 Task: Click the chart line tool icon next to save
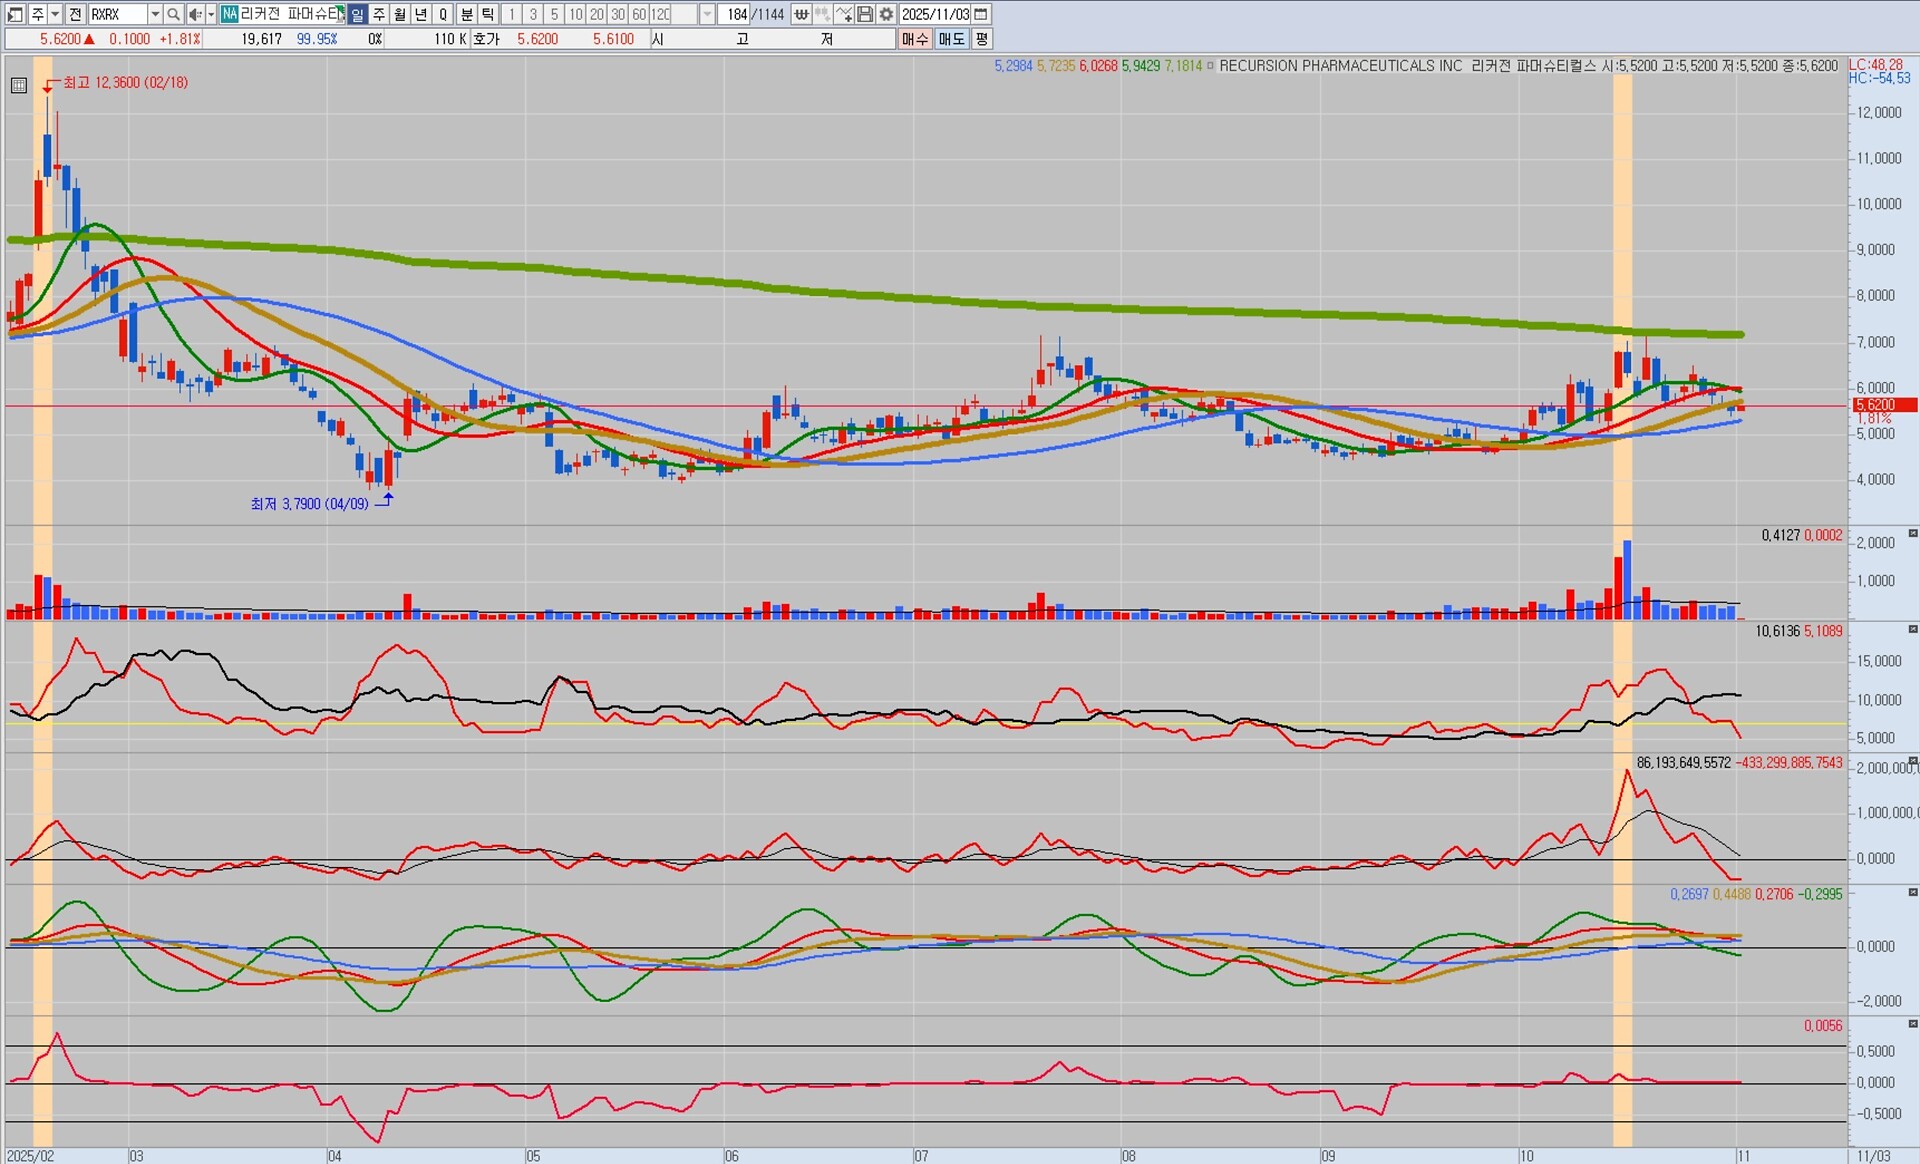click(x=844, y=14)
